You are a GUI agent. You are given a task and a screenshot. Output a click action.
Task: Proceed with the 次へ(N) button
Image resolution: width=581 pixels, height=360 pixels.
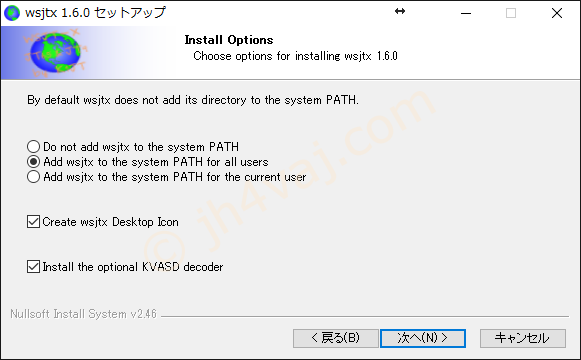click(x=423, y=338)
